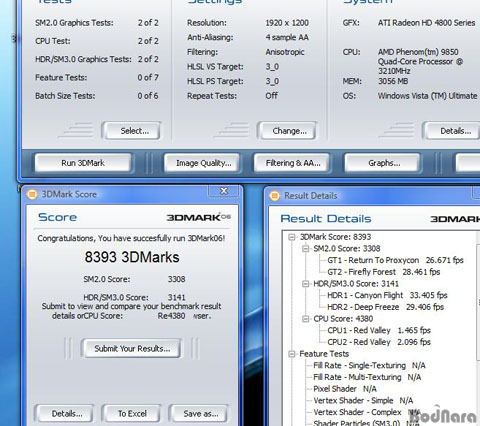This screenshot has height=426, width=480.
Task: Click Batch Size Tests count 0 of 6
Action: [148, 96]
